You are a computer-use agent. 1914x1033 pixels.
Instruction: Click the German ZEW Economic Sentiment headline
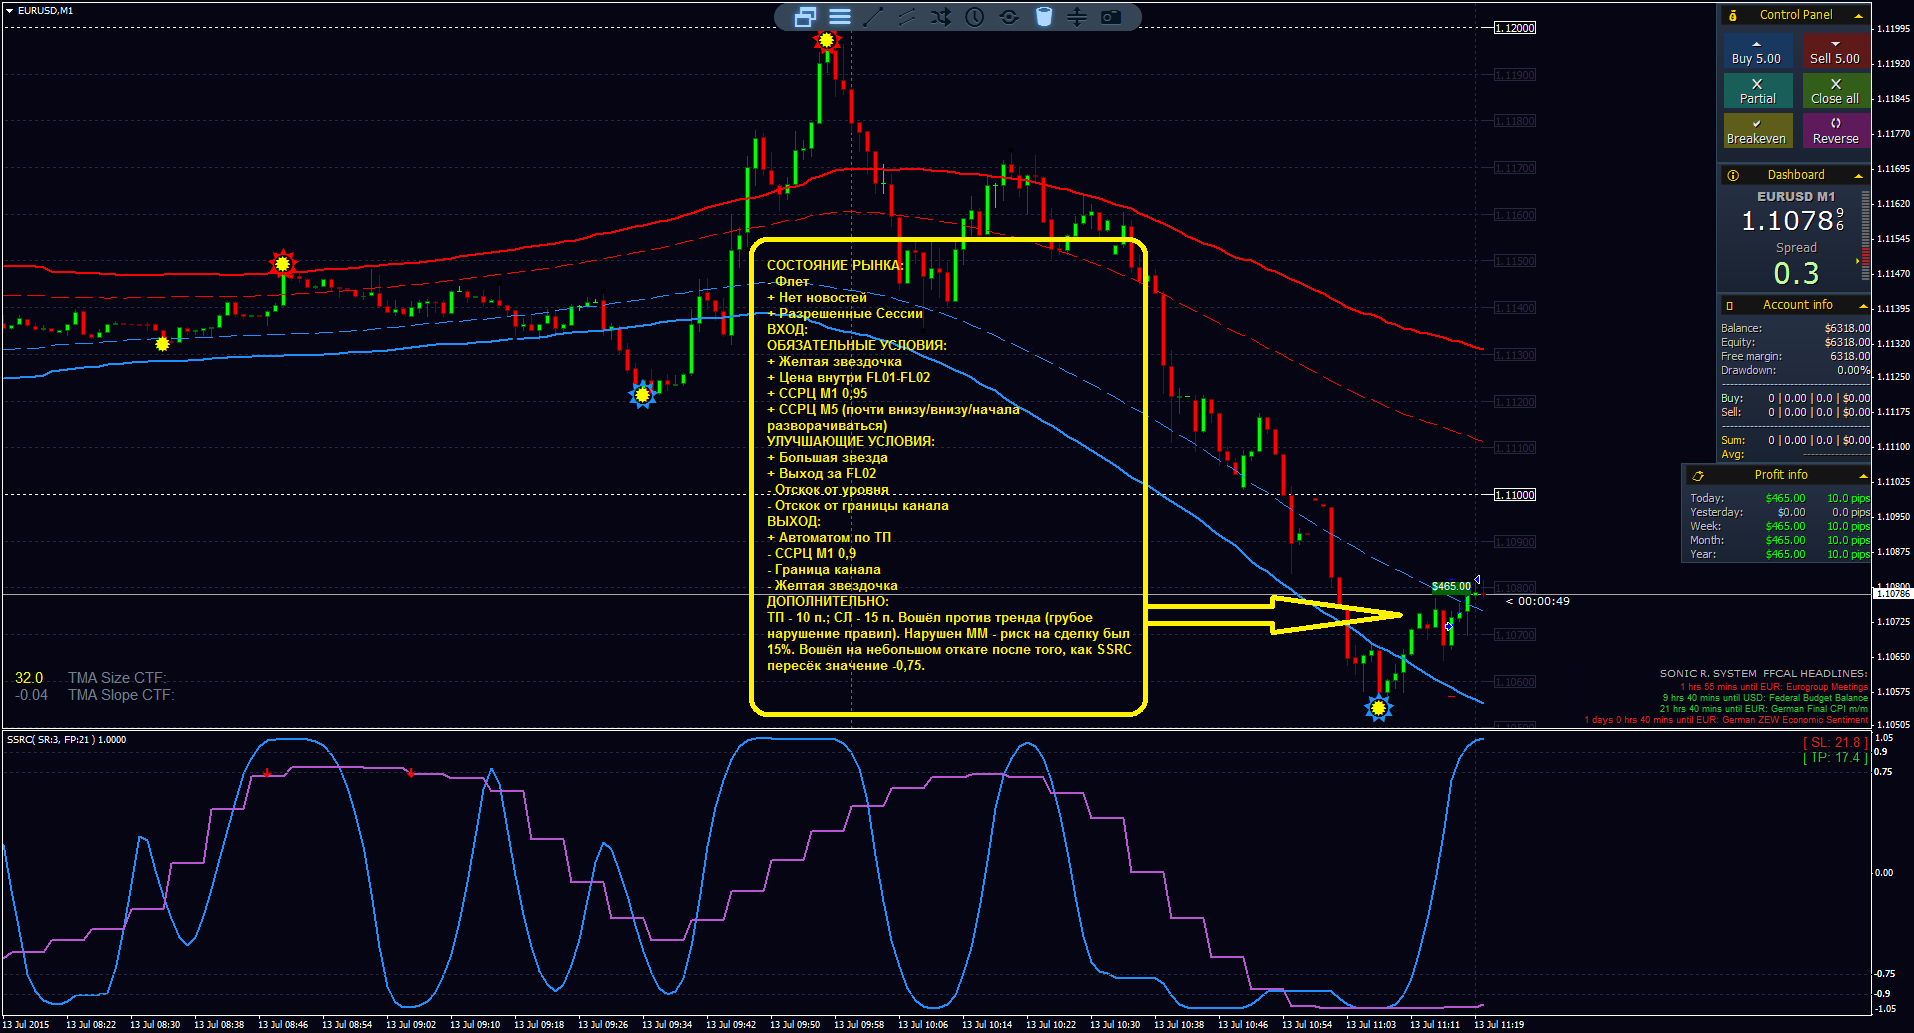[x=1726, y=720]
